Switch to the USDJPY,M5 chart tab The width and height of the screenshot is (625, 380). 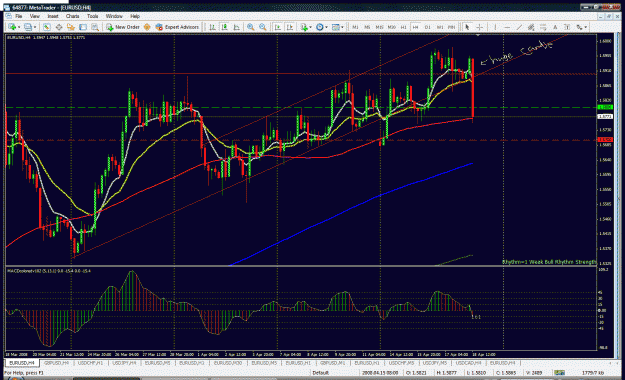(435, 363)
